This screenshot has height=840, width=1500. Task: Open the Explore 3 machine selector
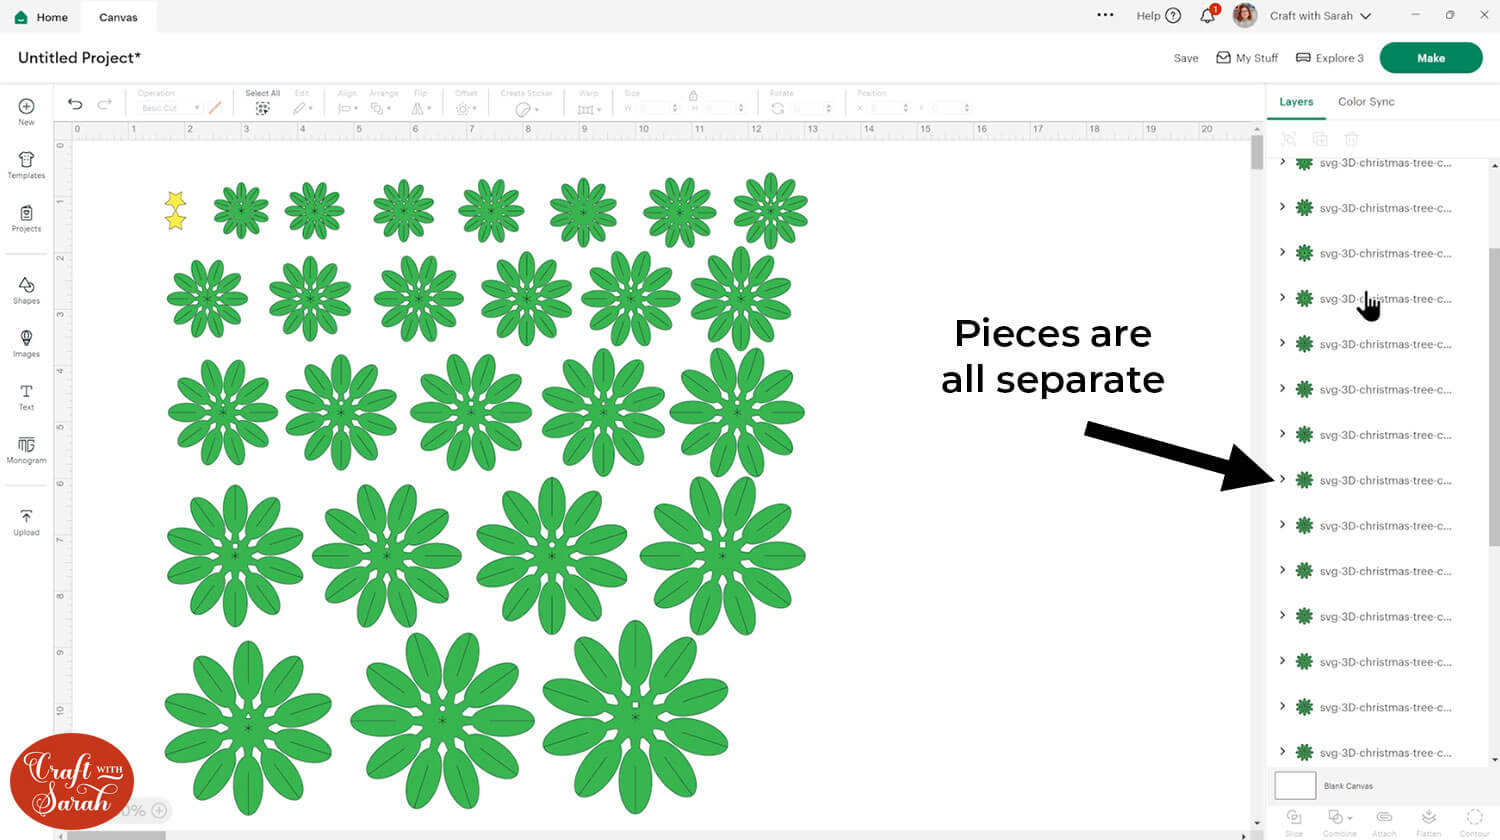1329,58
